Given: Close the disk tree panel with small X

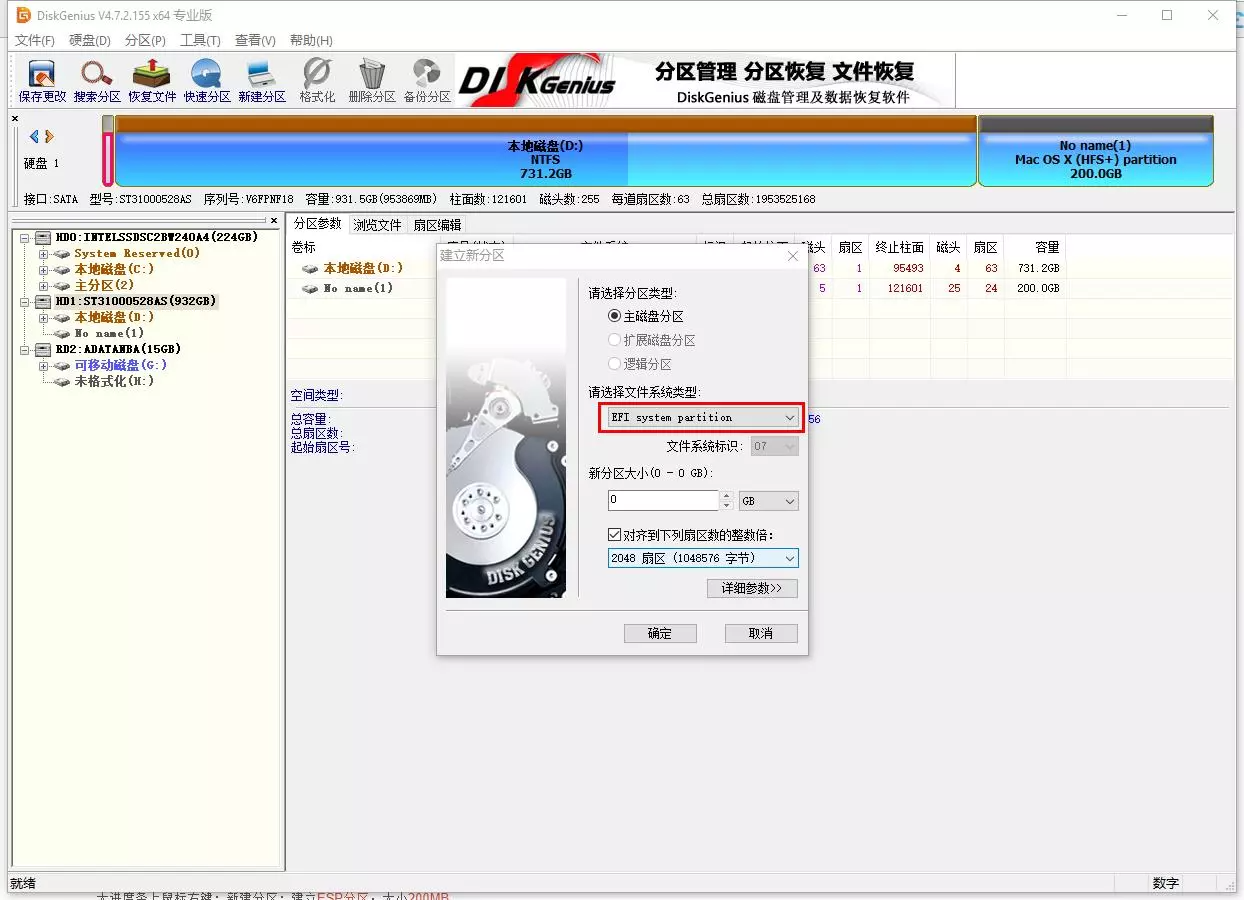Looking at the screenshot, I should coord(274,220).
